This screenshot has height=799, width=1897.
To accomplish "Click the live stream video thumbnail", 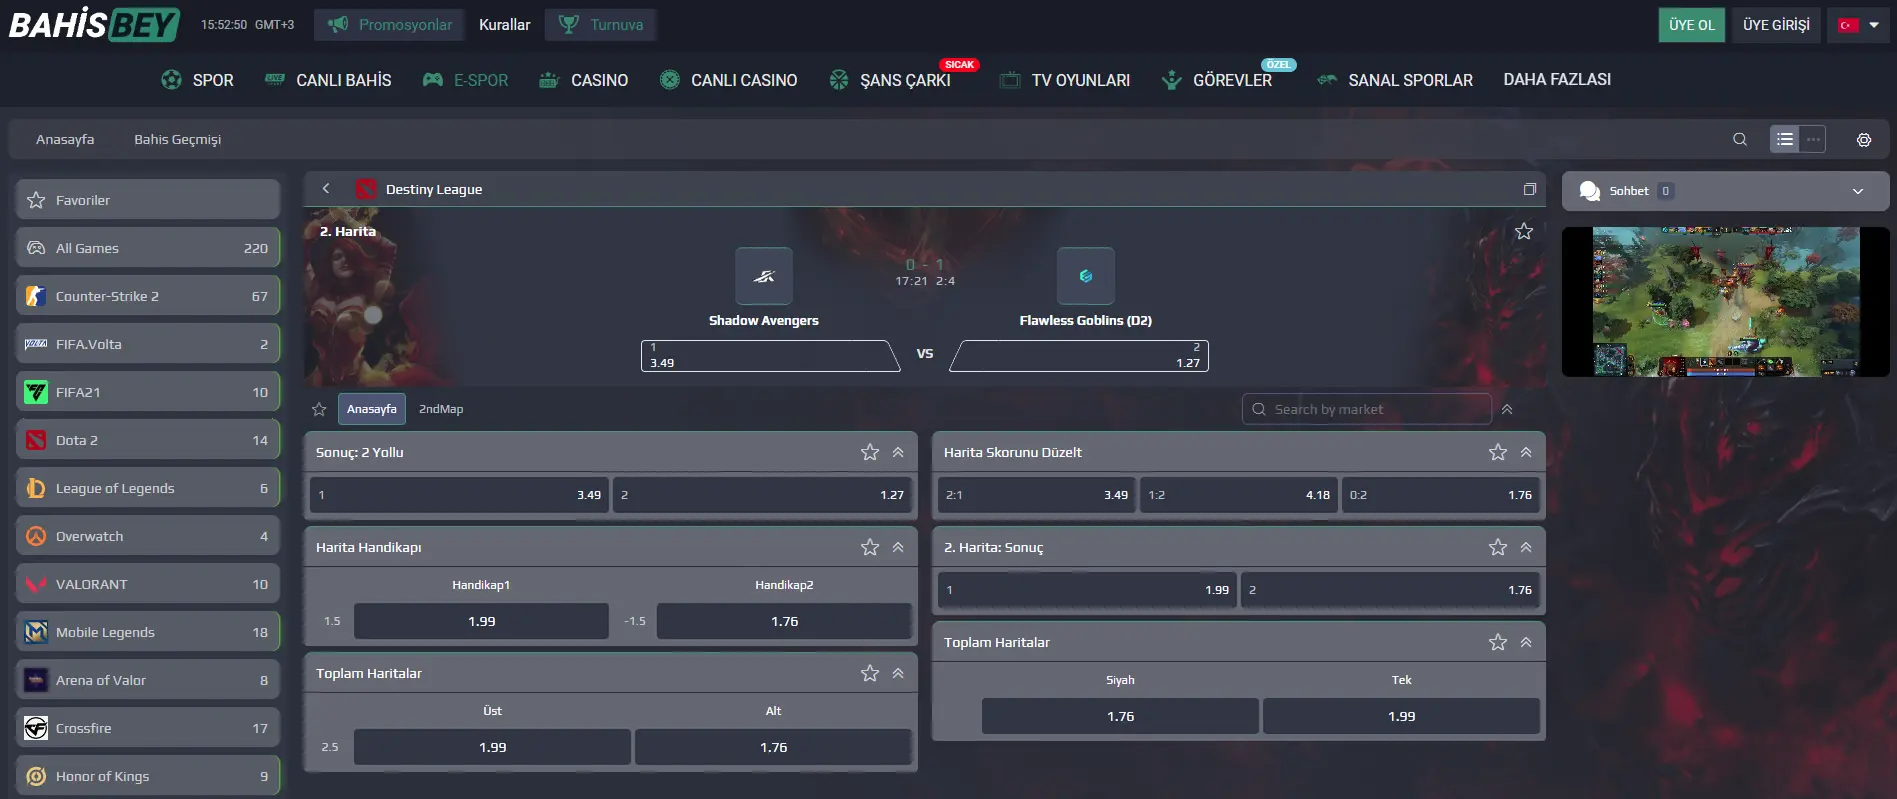I will [1726, 302].
